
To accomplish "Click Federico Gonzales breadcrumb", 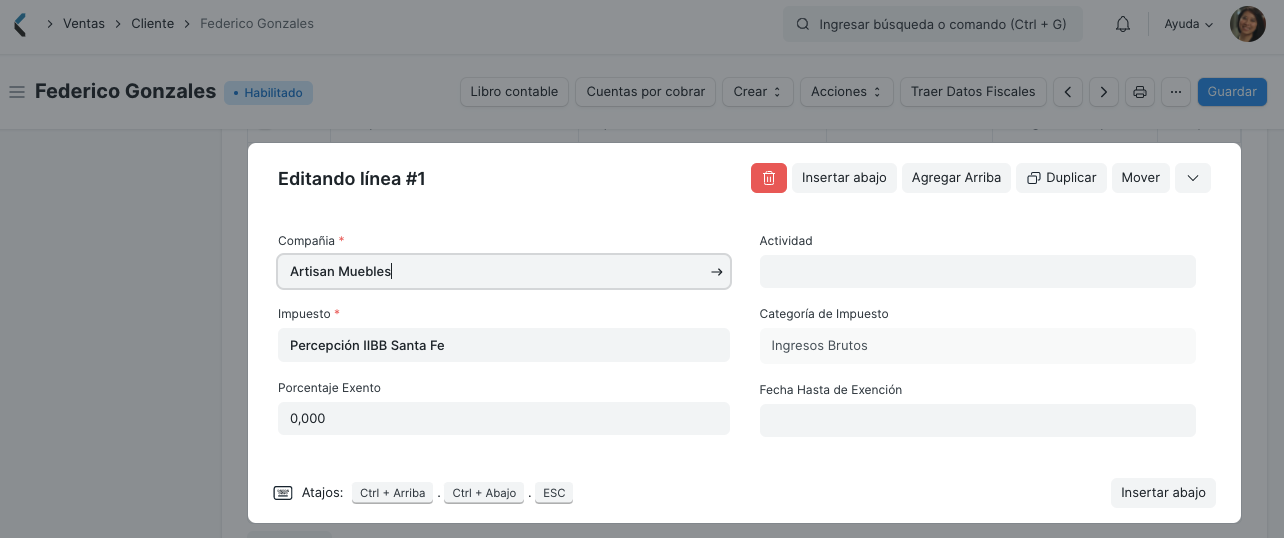I will point(257,24).
